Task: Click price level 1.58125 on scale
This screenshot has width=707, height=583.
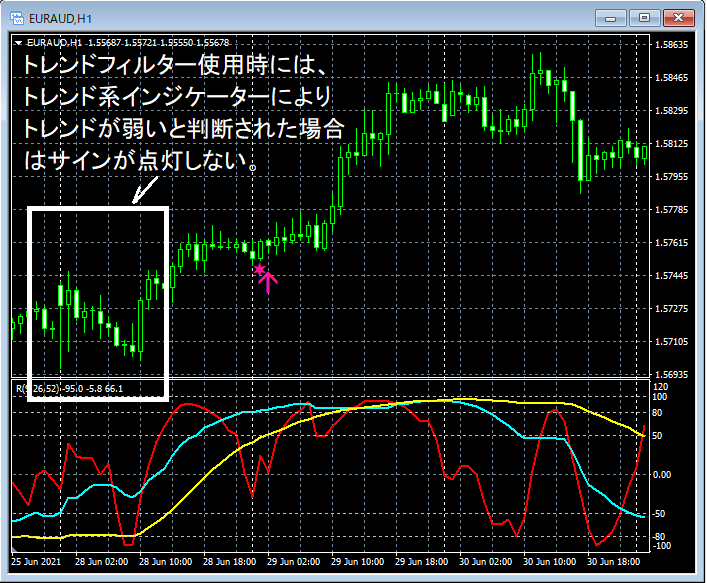Action: coord(671,143)
